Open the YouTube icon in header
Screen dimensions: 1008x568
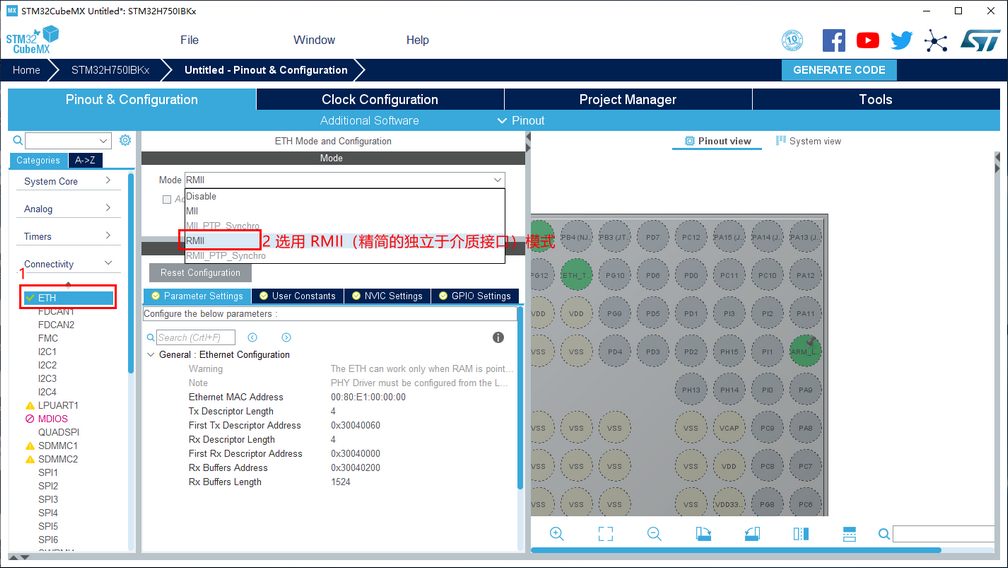(868, 40)
